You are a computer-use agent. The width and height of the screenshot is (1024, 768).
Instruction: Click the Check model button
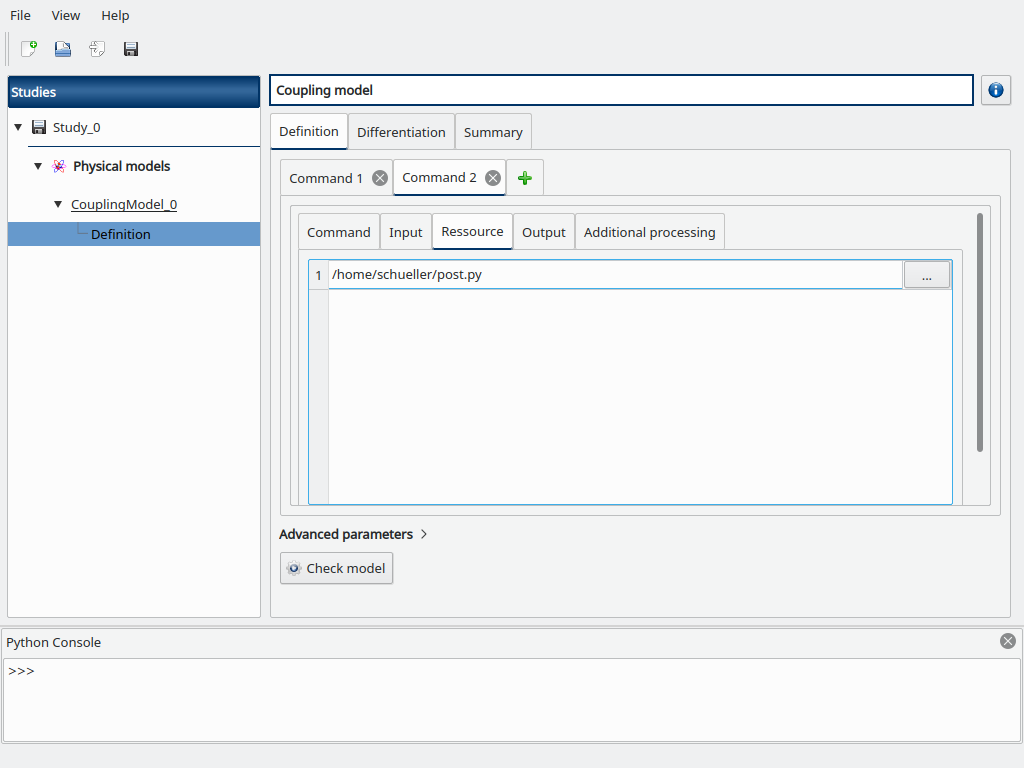coord(336,568)
